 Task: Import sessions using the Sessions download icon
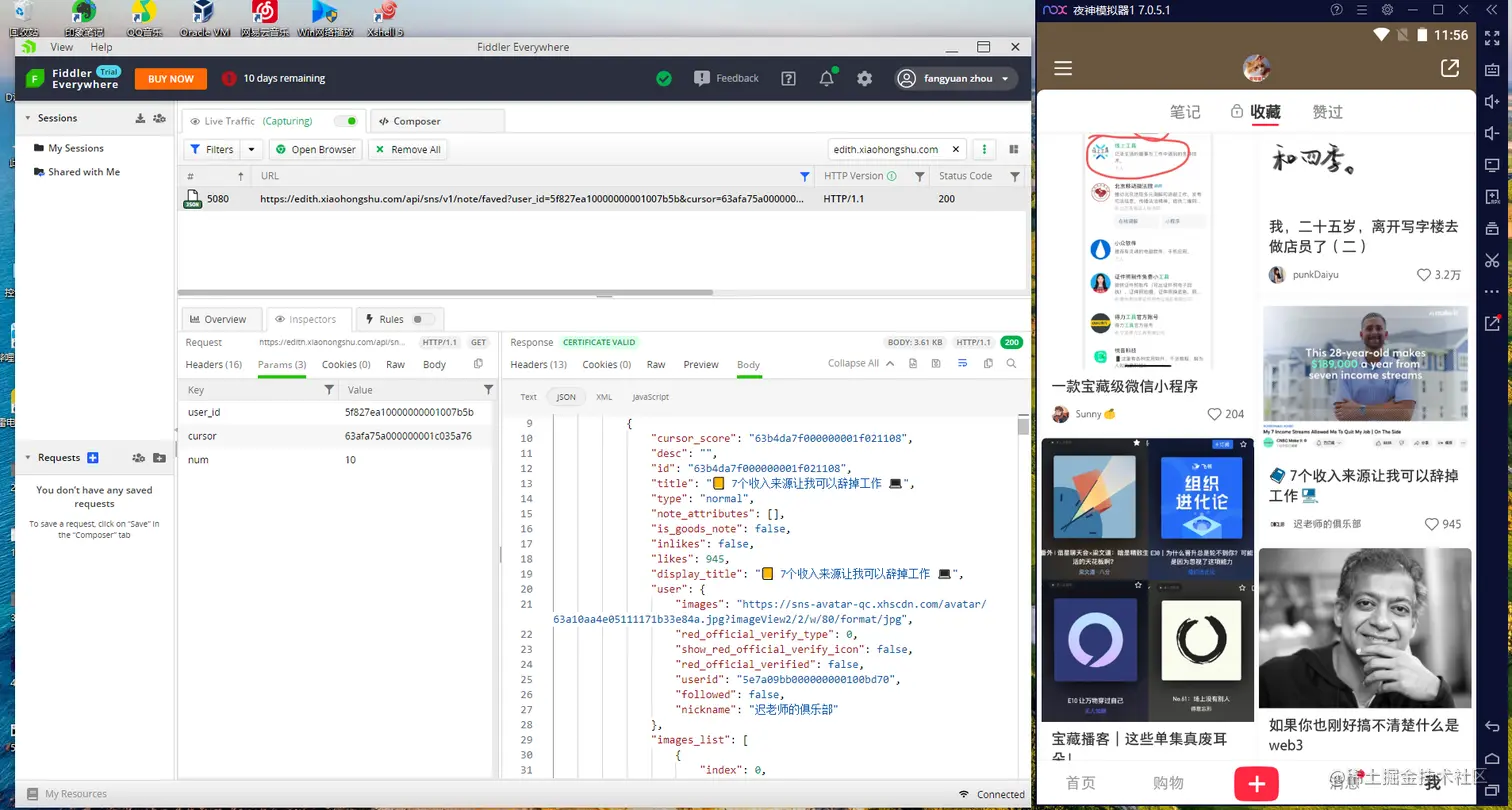(x=140, y=118)
